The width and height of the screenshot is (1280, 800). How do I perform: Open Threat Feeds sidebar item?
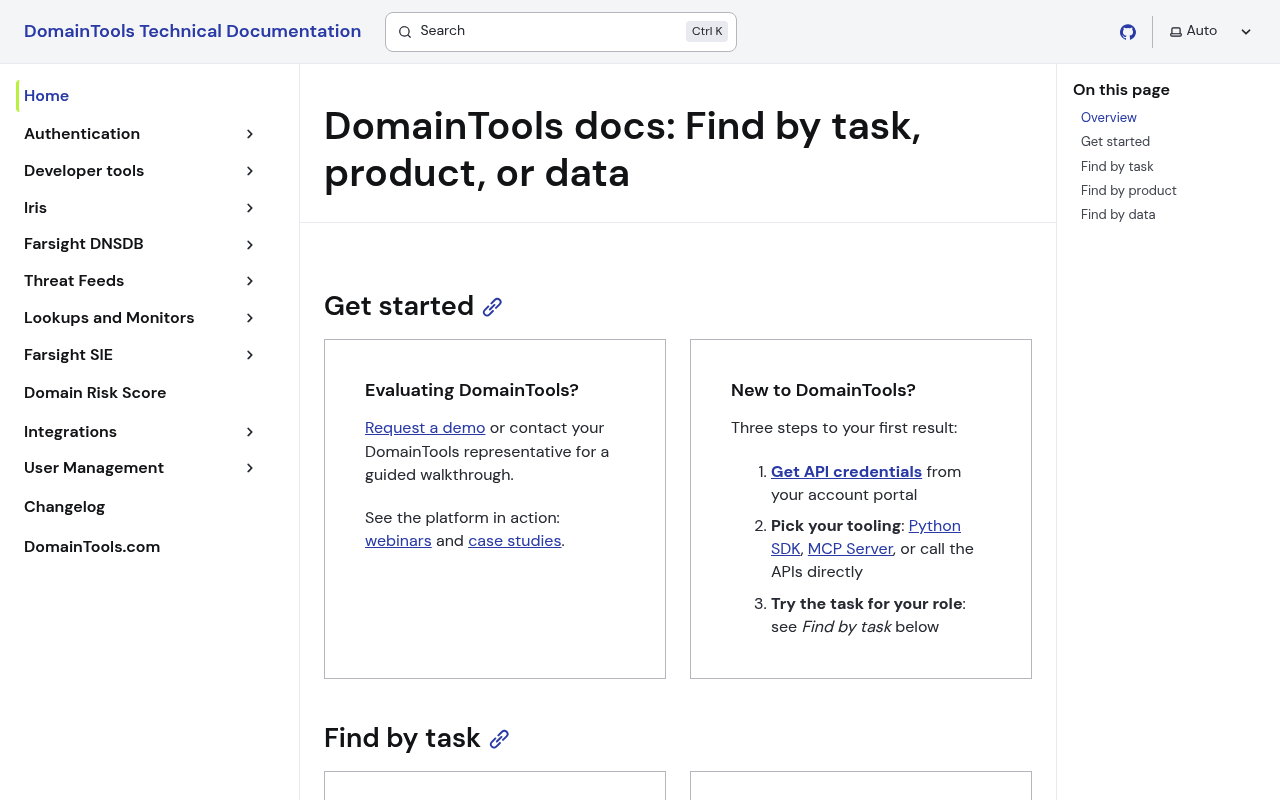point(74,281)
